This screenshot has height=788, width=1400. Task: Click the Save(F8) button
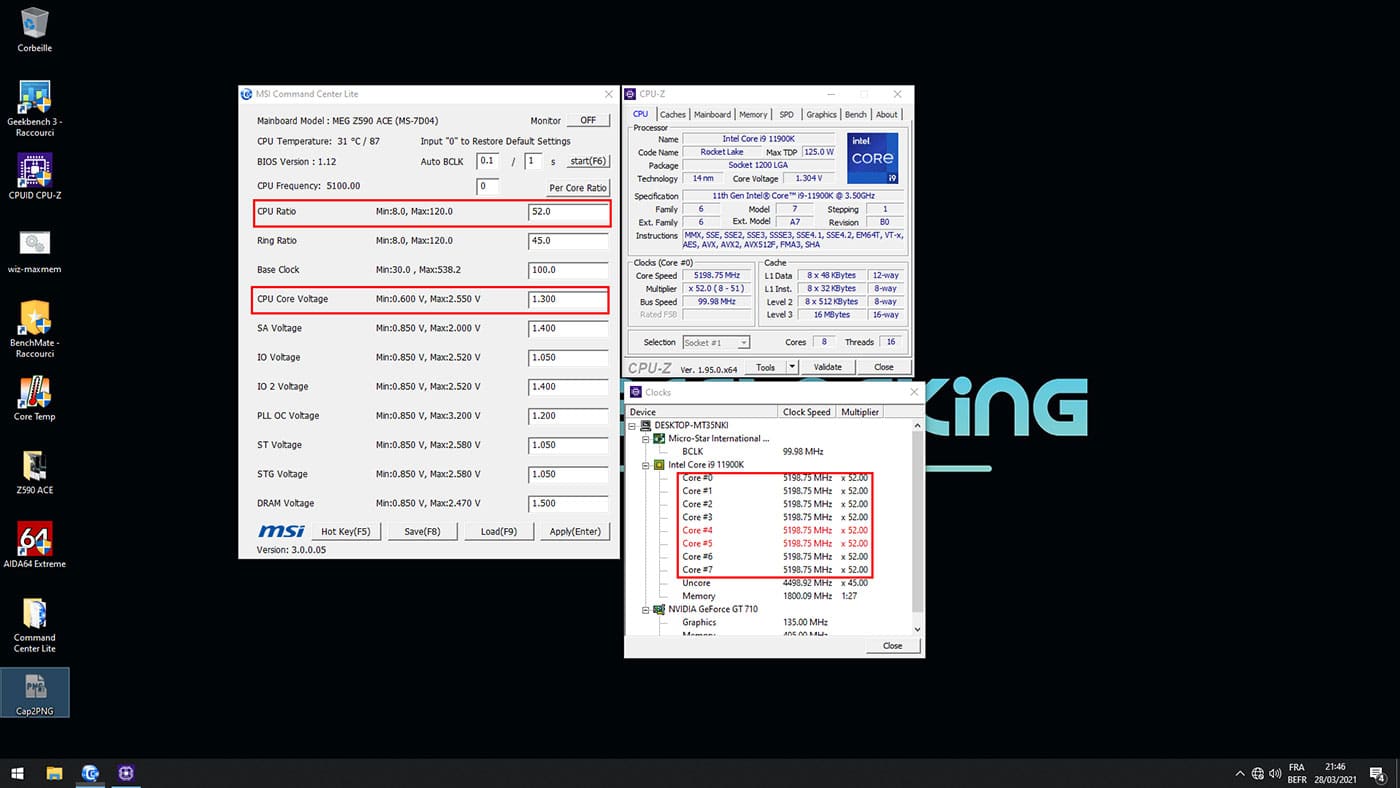422,531
